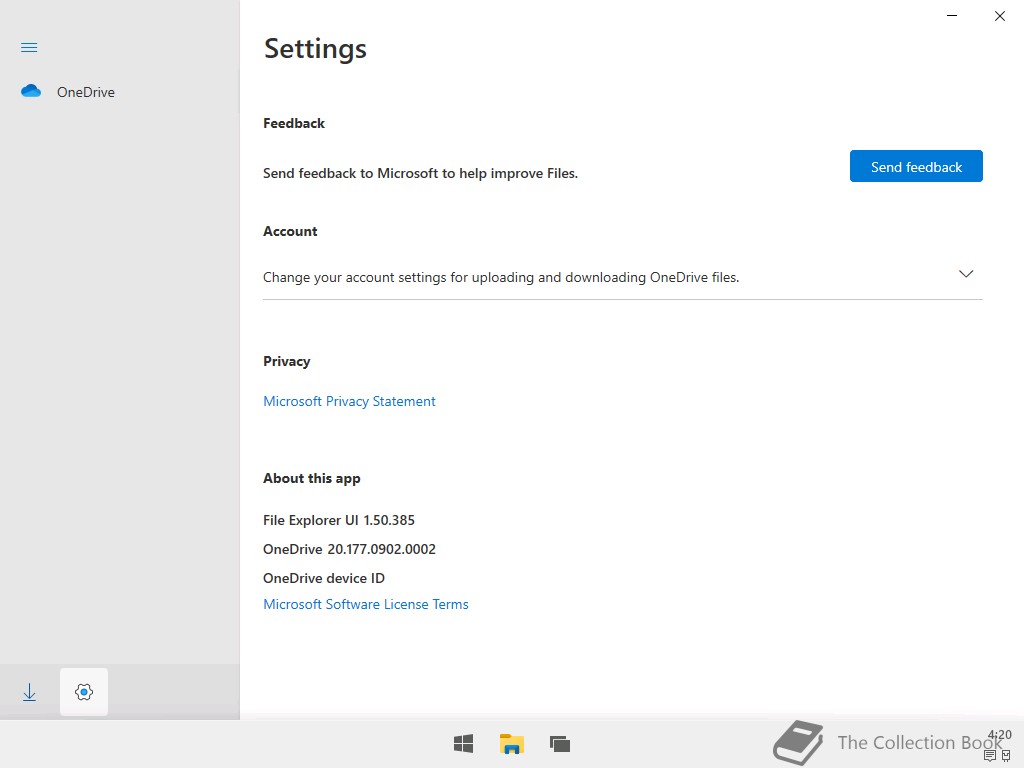Image resolution: width=1024 pixels, height=768 pixels.
Task: Click the Settings page title
Action: (315, 49)
